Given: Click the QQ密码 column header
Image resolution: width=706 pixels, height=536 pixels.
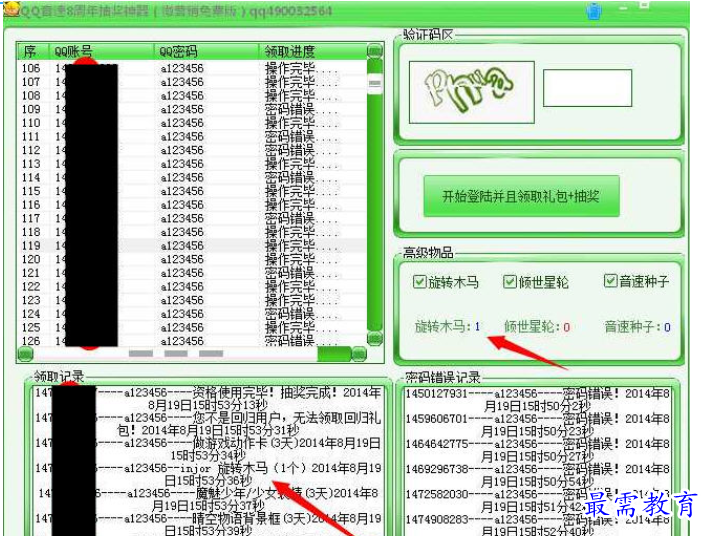Looking at the screenshot, I should (206, 51).
